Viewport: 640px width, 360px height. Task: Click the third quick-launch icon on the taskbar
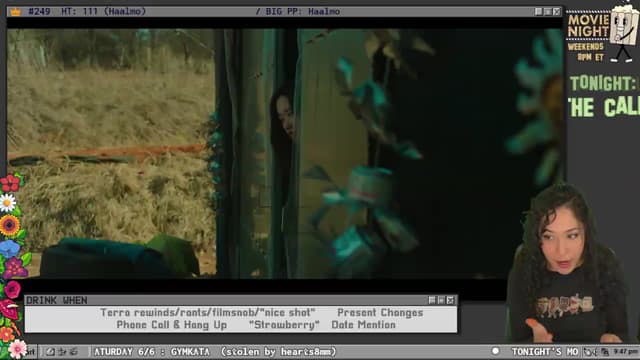coord(74,351)
